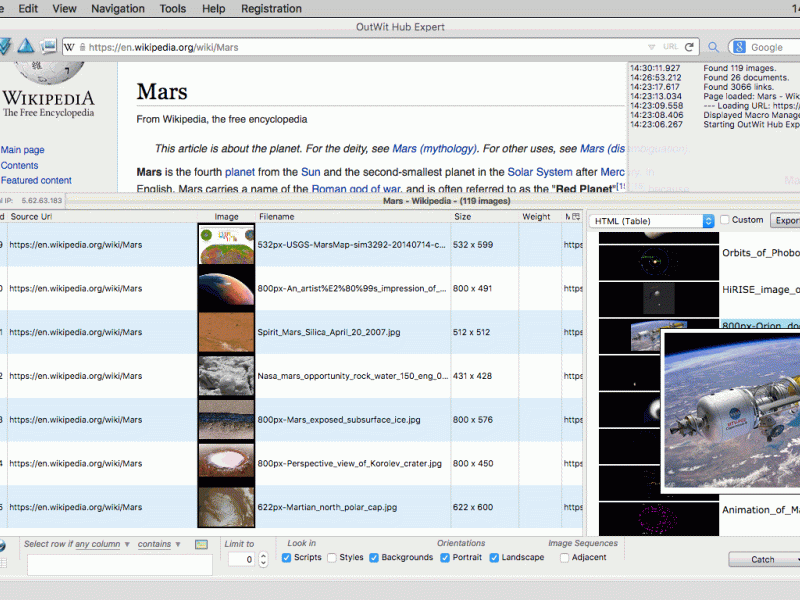Click the Catch button
This screenshot has height=600, width=800.
point(763,559)
